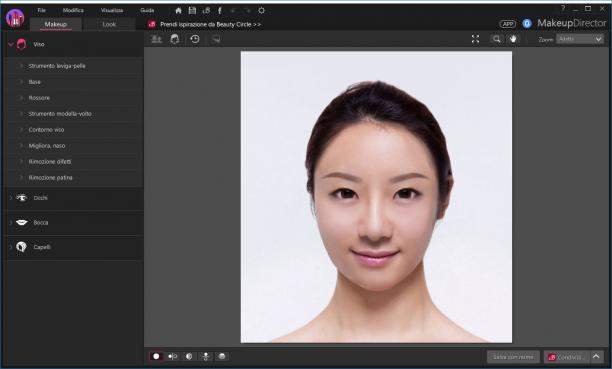Viewport: 612px width, 369px height.
Task: Click the Redo arrow icon
Action: (247, 11)
